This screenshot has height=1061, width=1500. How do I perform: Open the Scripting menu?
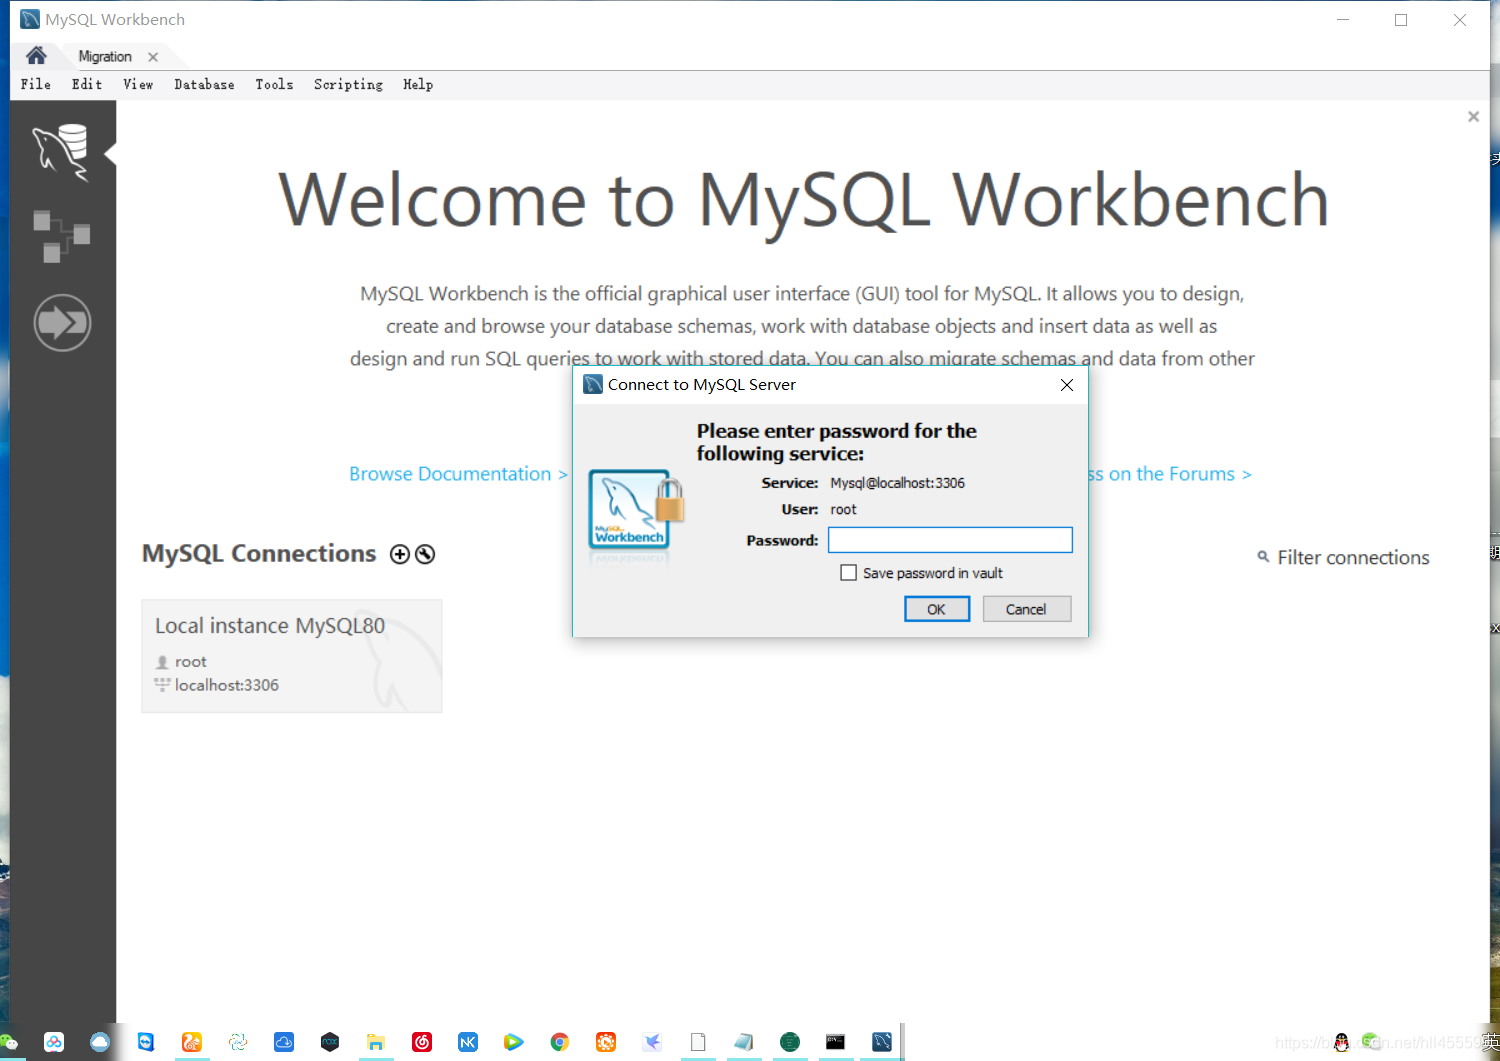pyautogui.click(x=348, y=85)
